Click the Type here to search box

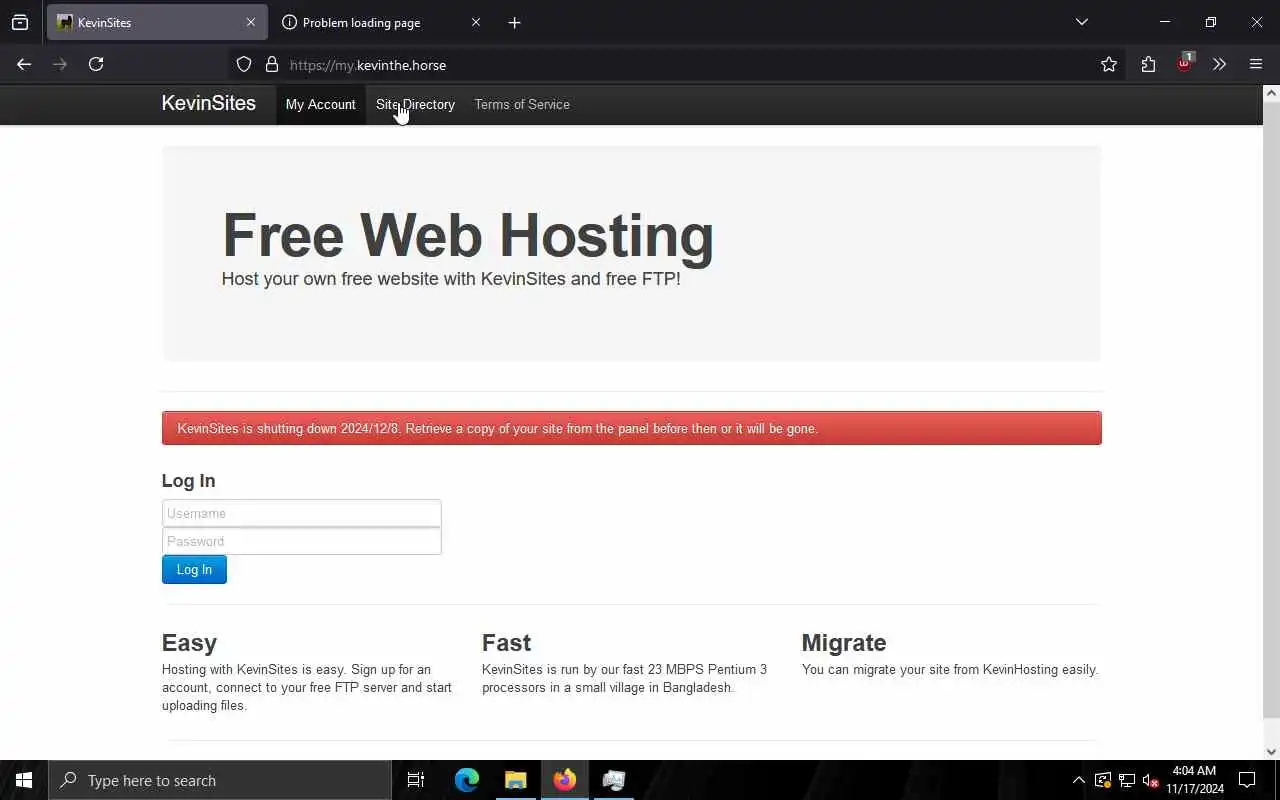click(x=220, y=780)
